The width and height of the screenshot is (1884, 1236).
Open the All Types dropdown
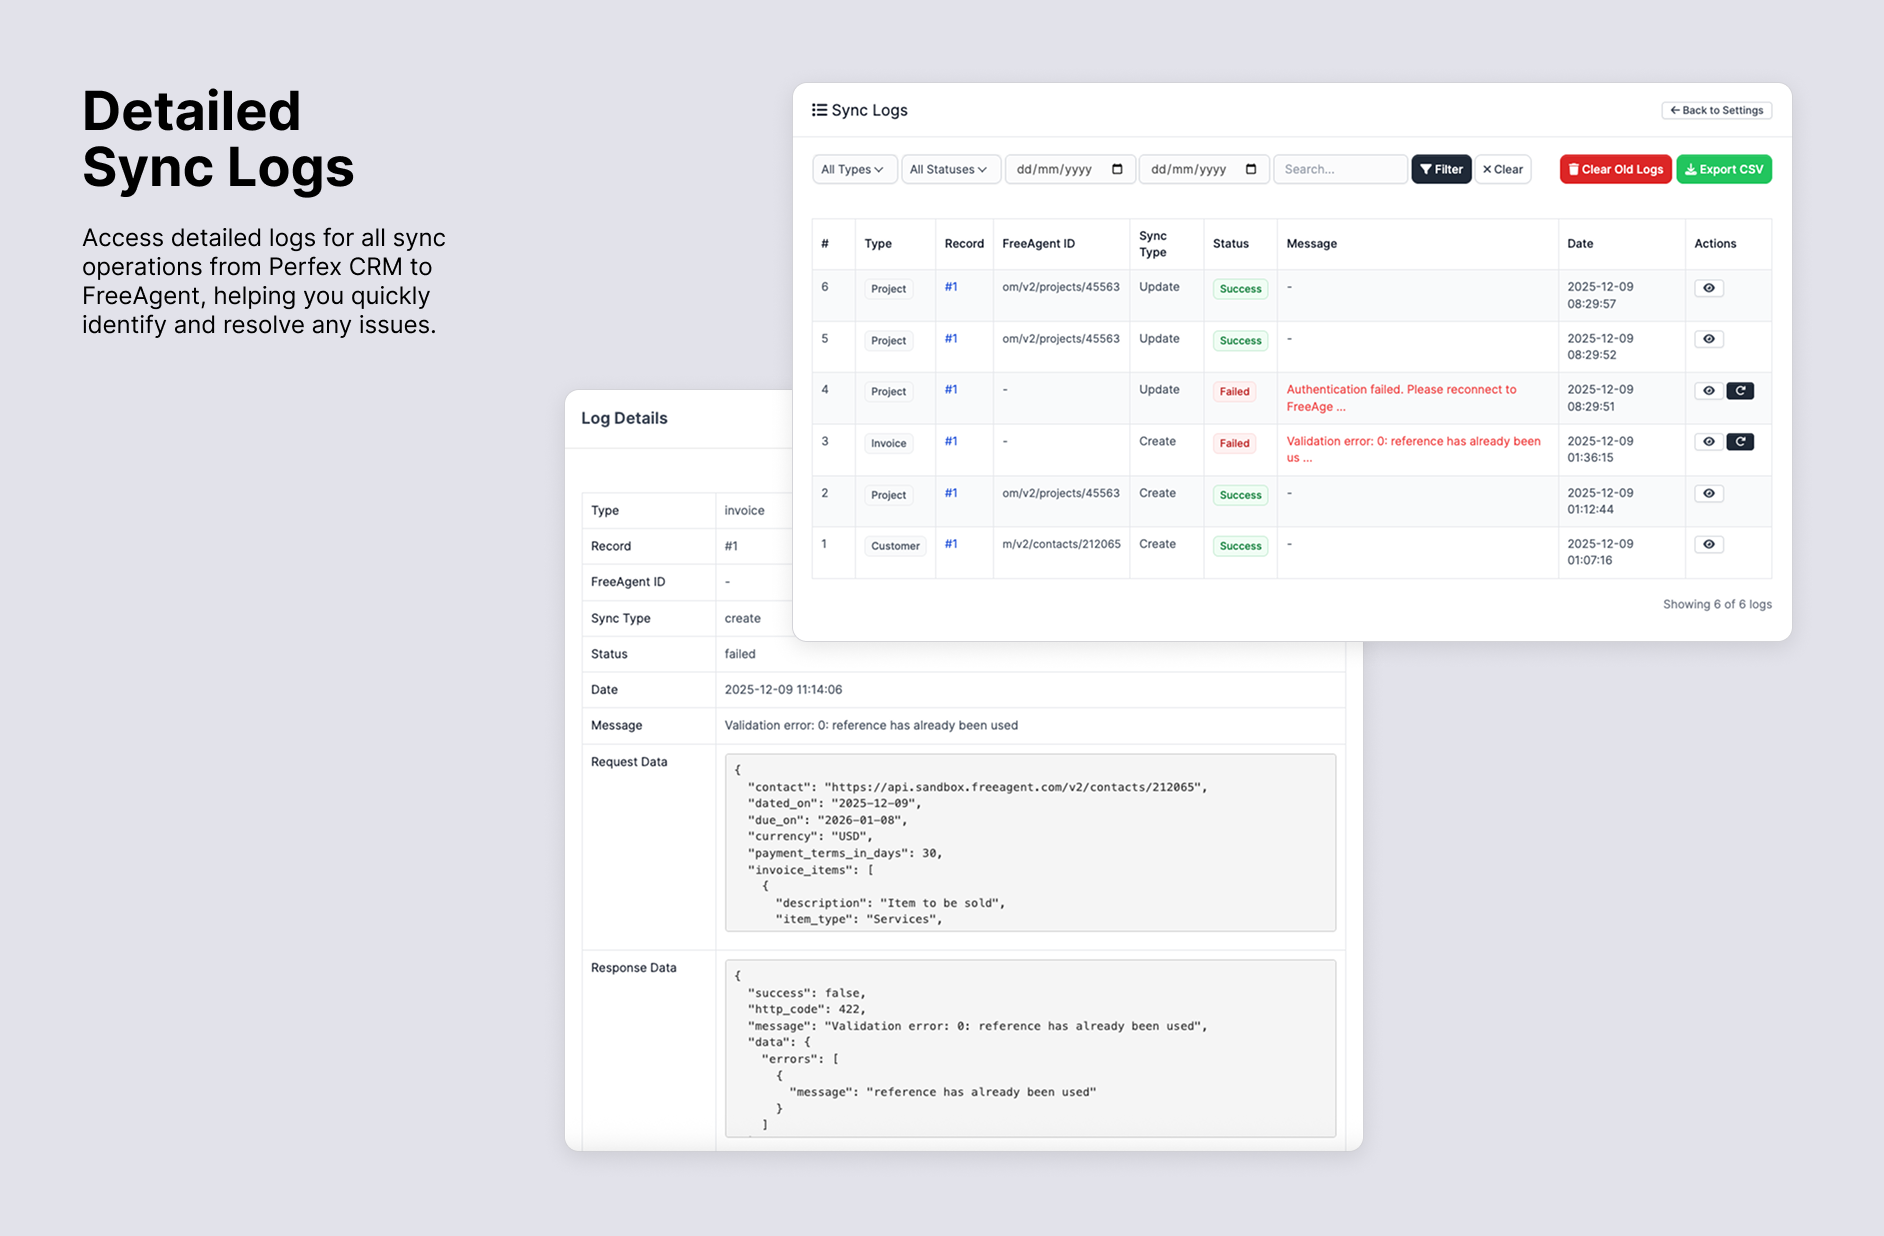853,169
